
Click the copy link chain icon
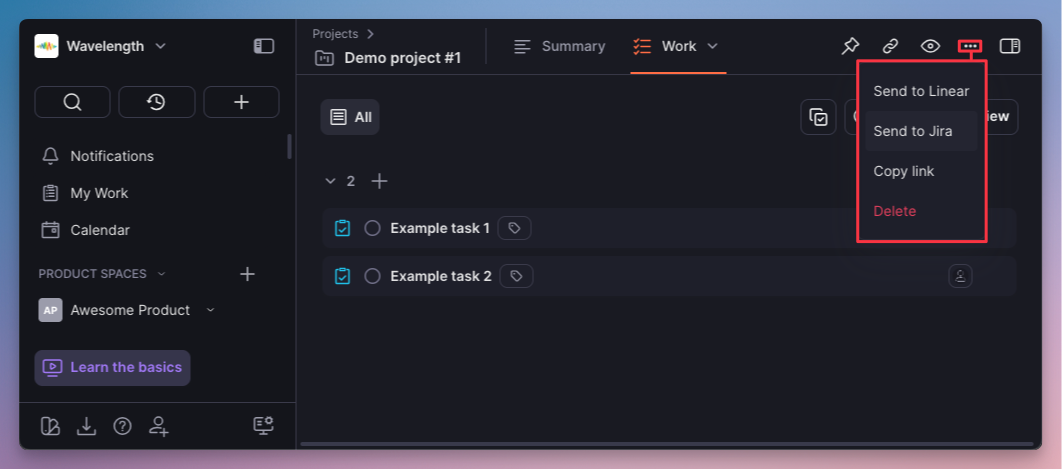pyautogui.click(x=889, y=46)
